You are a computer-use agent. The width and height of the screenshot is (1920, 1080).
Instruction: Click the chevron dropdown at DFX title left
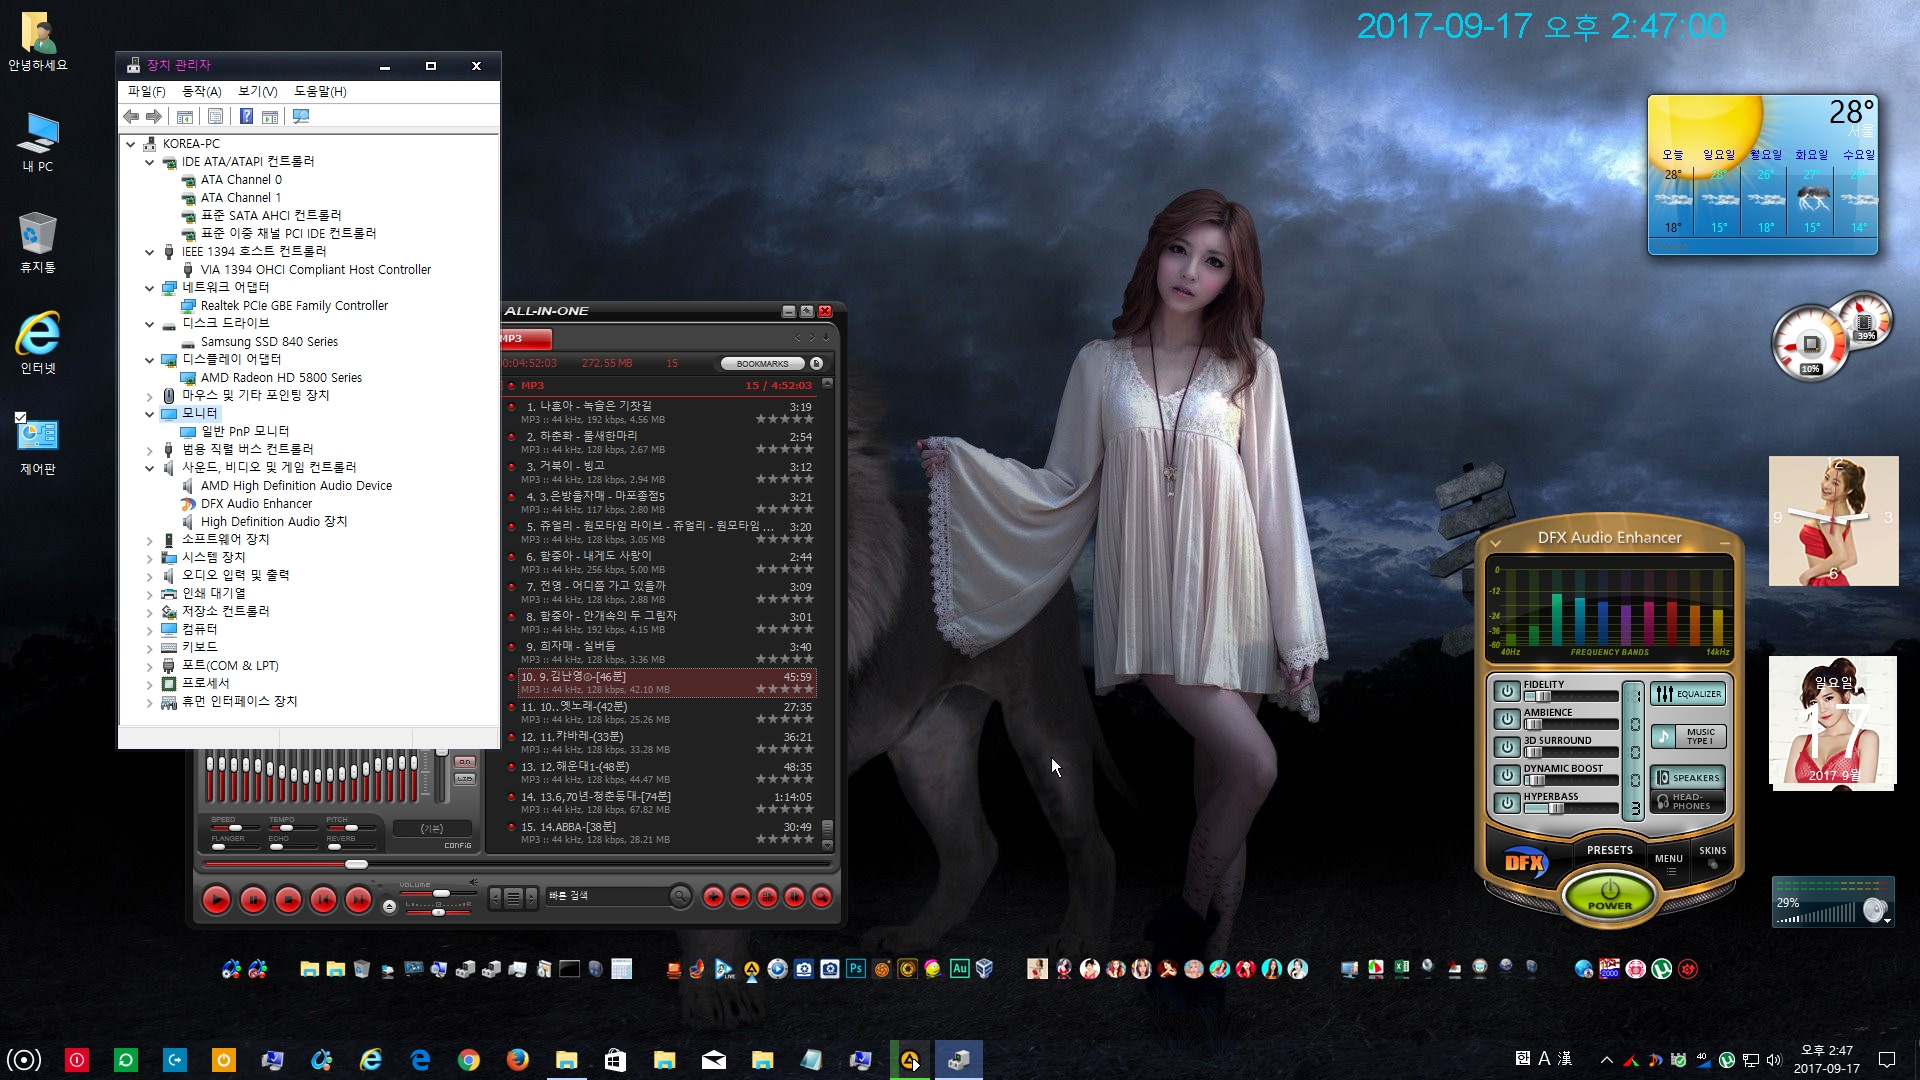tap(1495, 543)
